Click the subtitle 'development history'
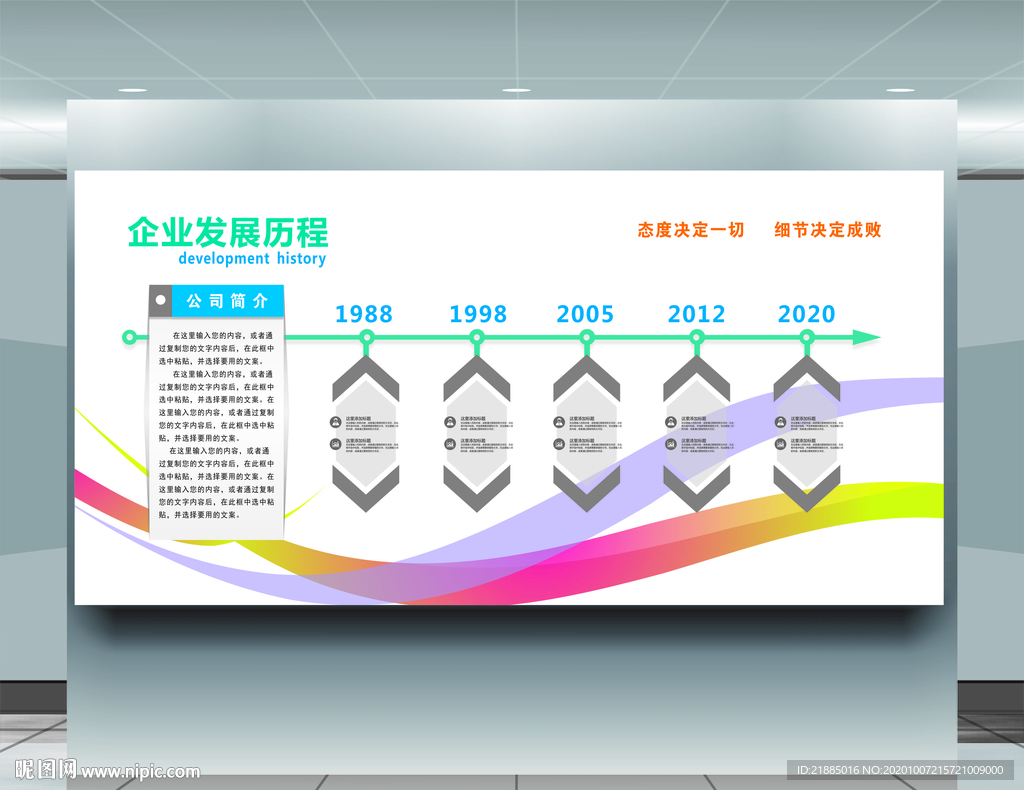This screenshot has width=1024, height=790. click(x=252, y=259)
